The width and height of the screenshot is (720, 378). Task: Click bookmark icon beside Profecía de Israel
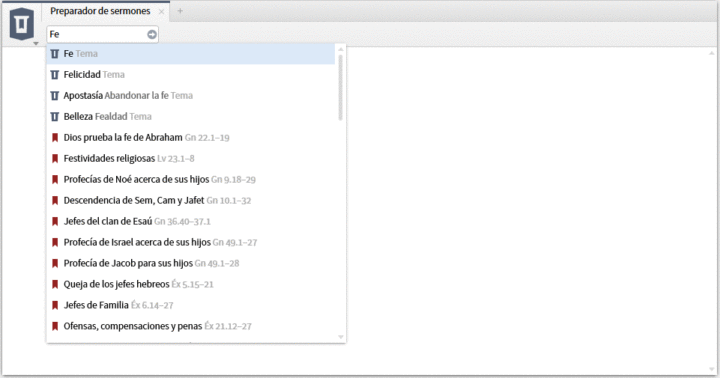(55, 242)
